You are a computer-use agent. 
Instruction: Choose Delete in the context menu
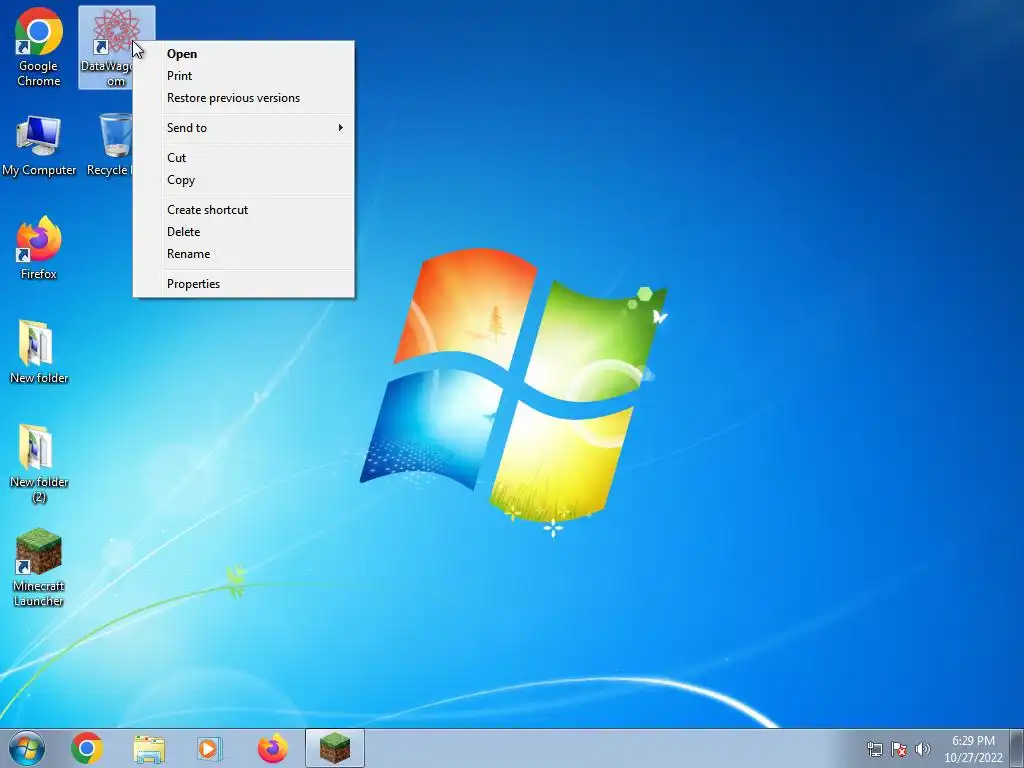244,232
